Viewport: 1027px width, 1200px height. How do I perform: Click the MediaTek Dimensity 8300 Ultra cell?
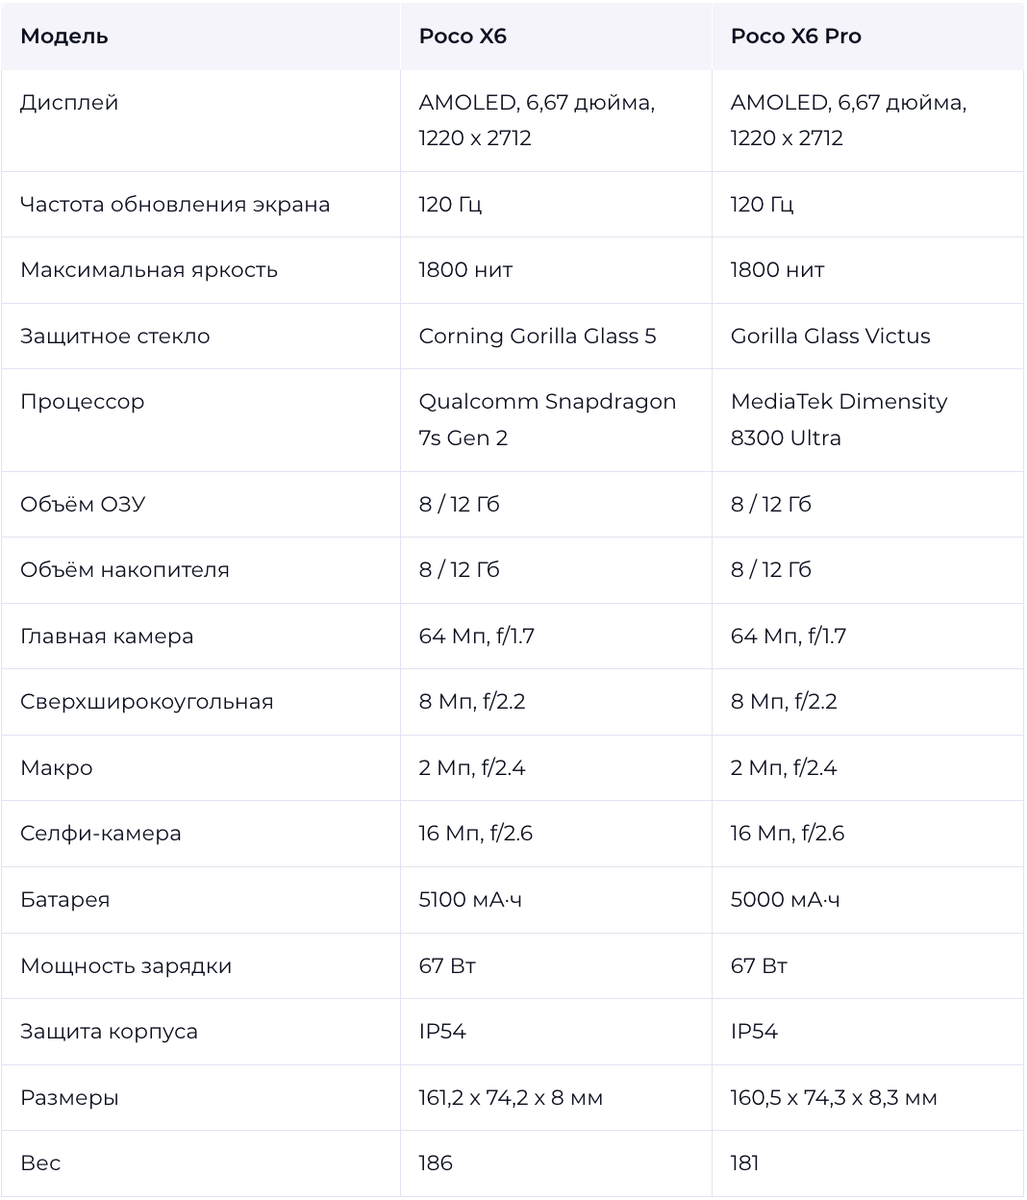point(839,420)
